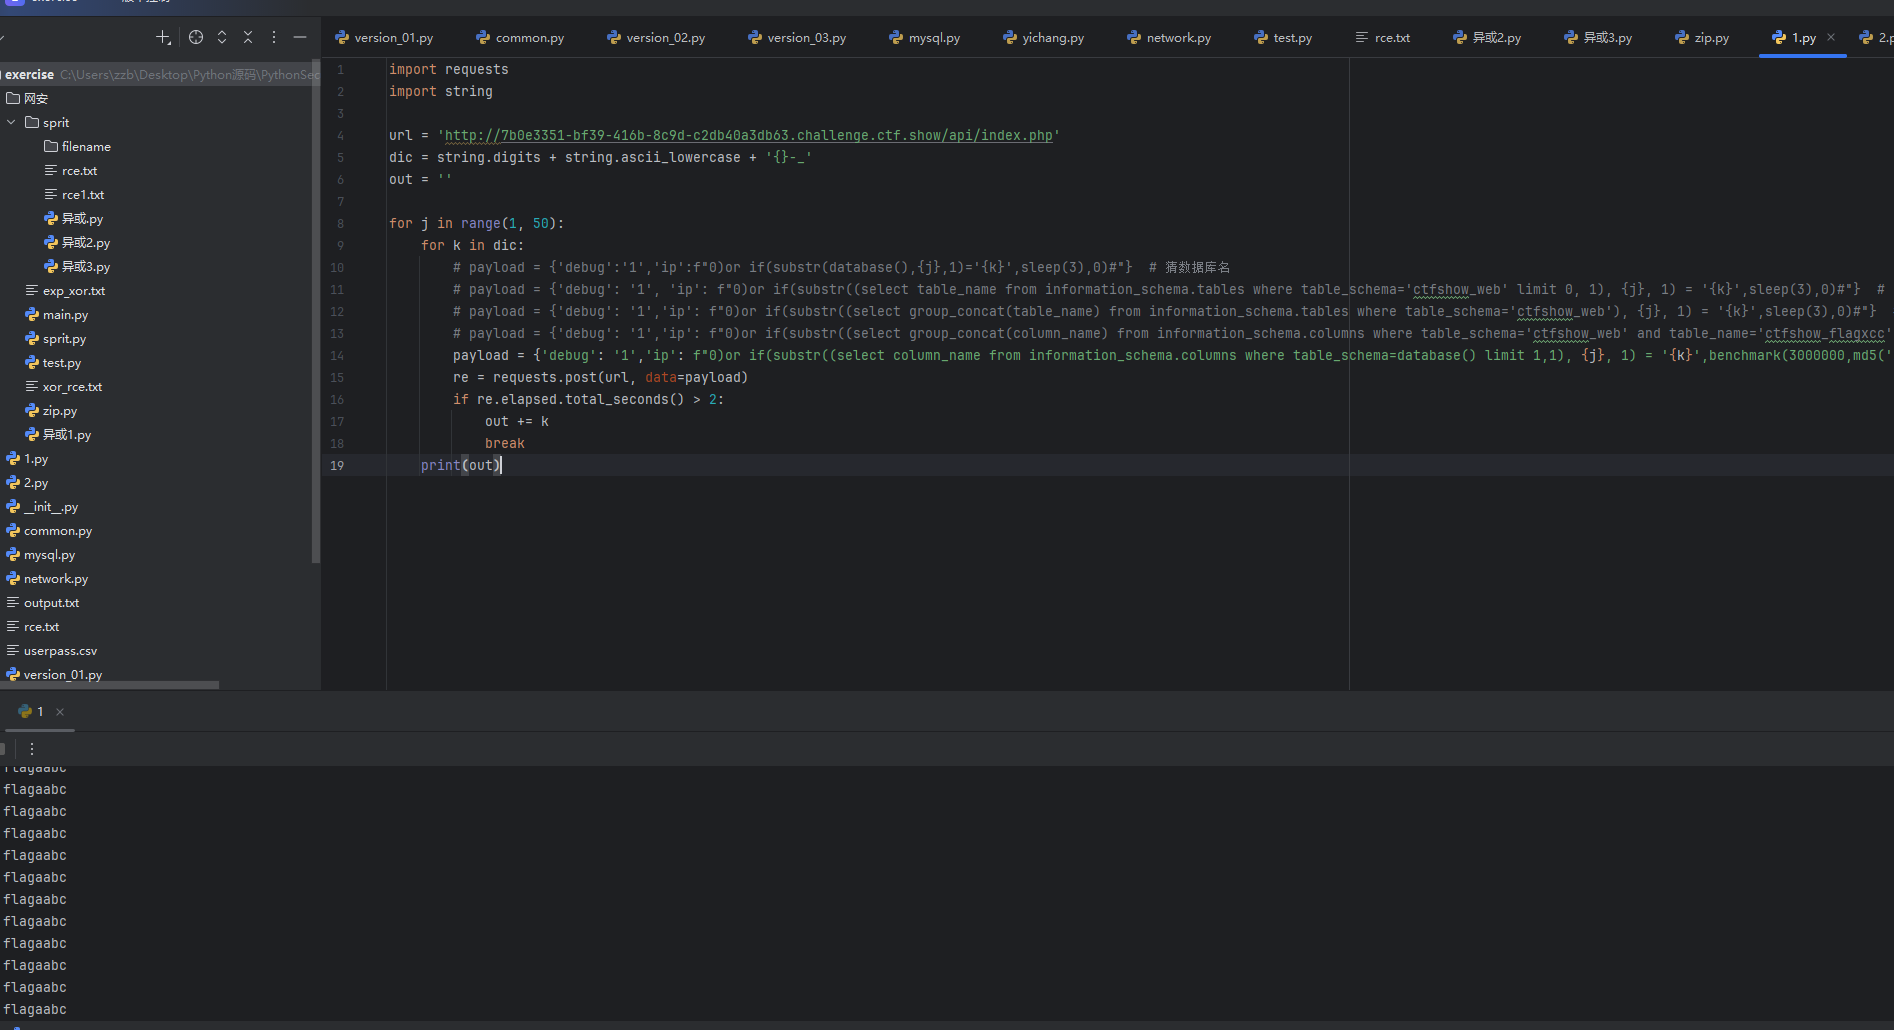Image resolution: width=1894 pixels, height=1030 pixels.
Task: Switch to mysql.py editor tab
Action: 925,37
